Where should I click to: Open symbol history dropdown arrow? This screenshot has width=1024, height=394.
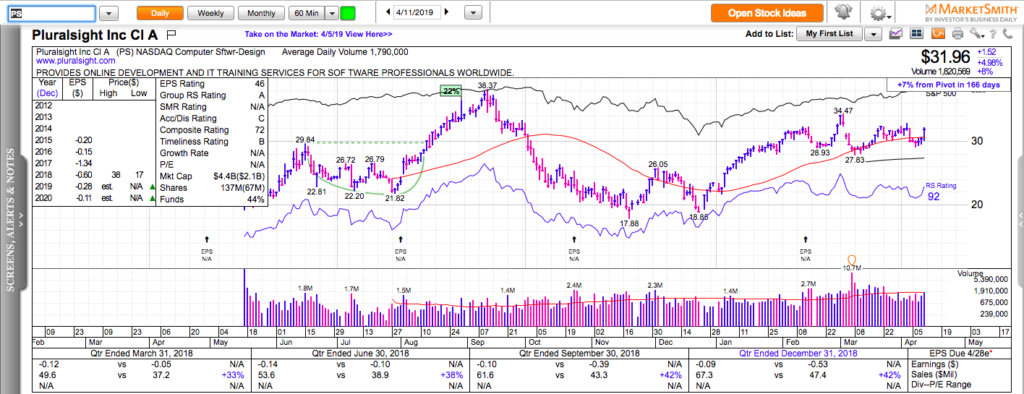coord(110,13)
